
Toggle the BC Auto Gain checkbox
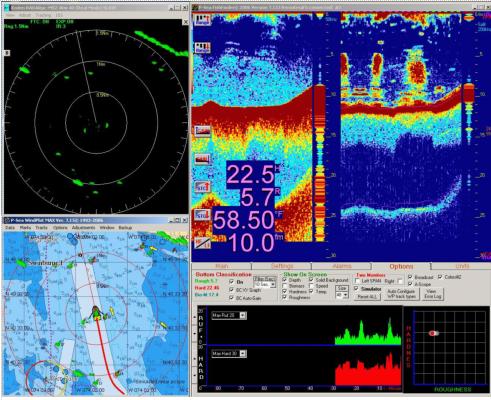coord(232,298)
